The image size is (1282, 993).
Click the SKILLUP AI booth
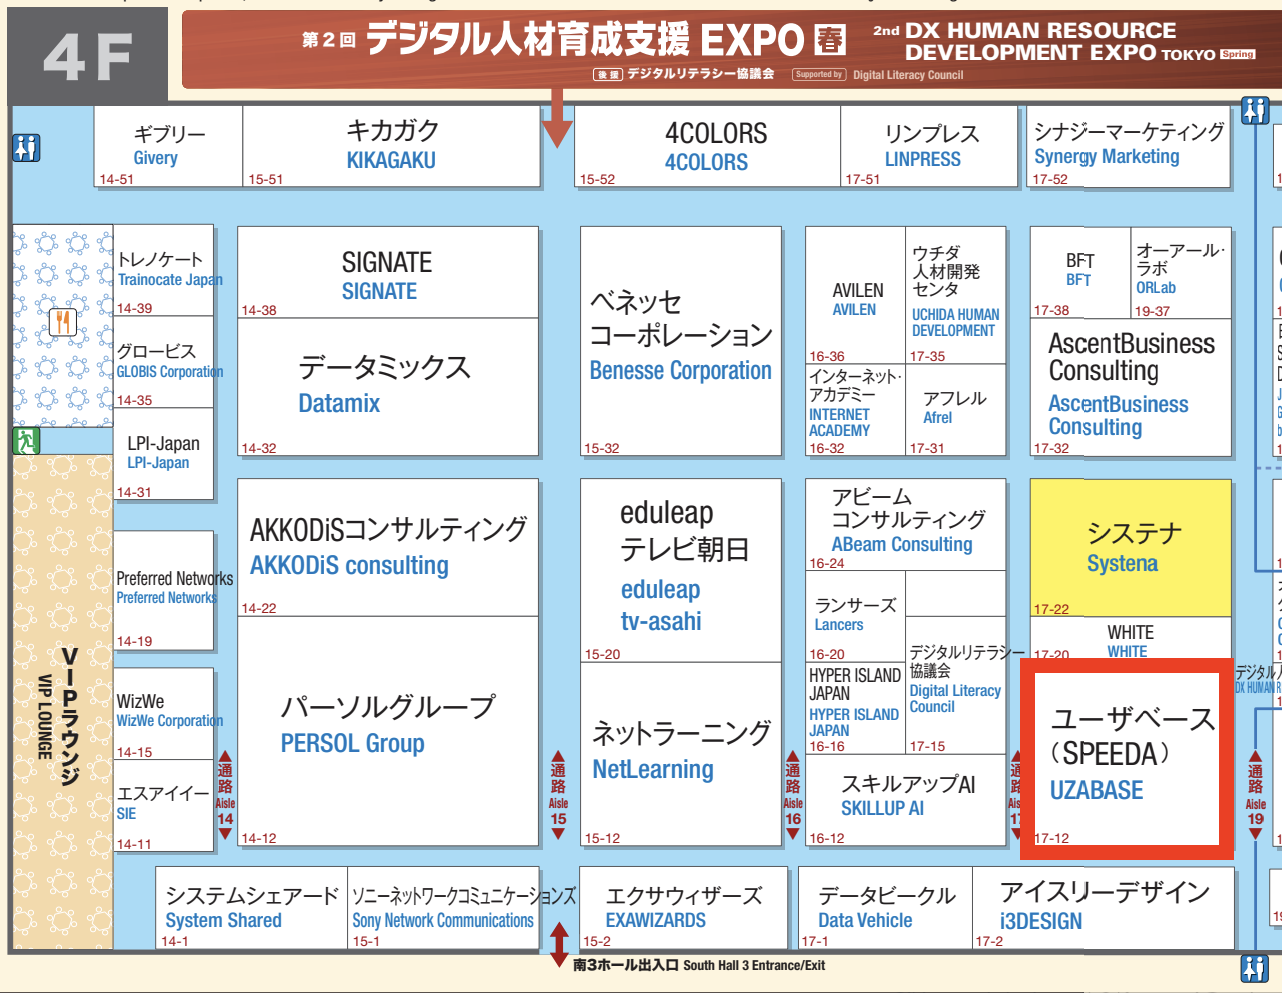point(905,801)
